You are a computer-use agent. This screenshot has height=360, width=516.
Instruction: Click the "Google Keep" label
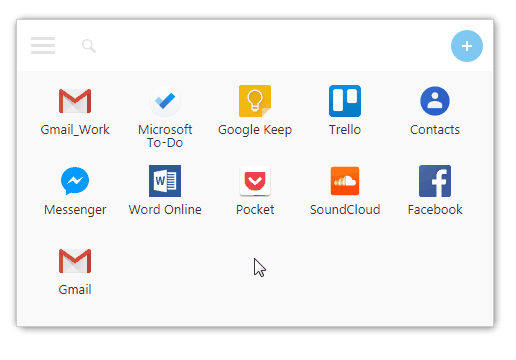pos(255,130)
